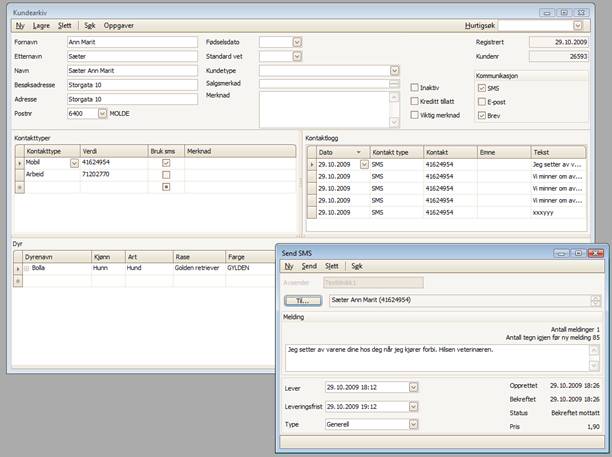Screen dimensions: 612x457
Task: Expand the Bolla animal row
Action: coord(27,269)
